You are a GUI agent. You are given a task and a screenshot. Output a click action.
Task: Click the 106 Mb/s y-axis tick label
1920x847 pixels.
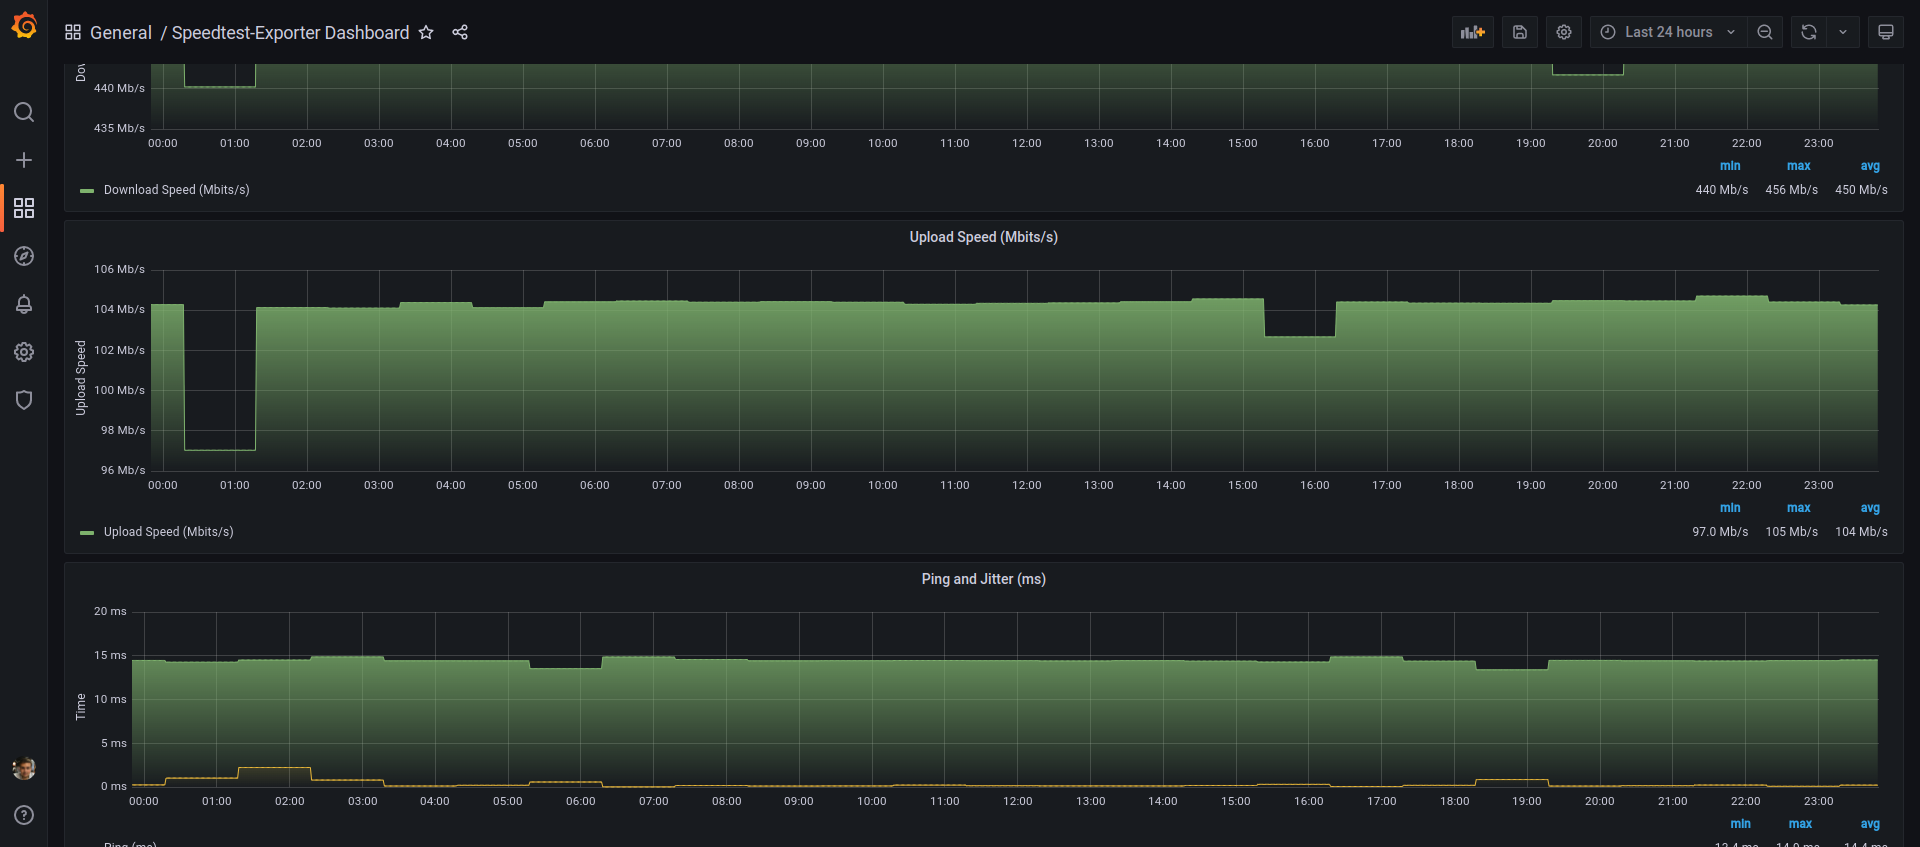pos(119,269)
